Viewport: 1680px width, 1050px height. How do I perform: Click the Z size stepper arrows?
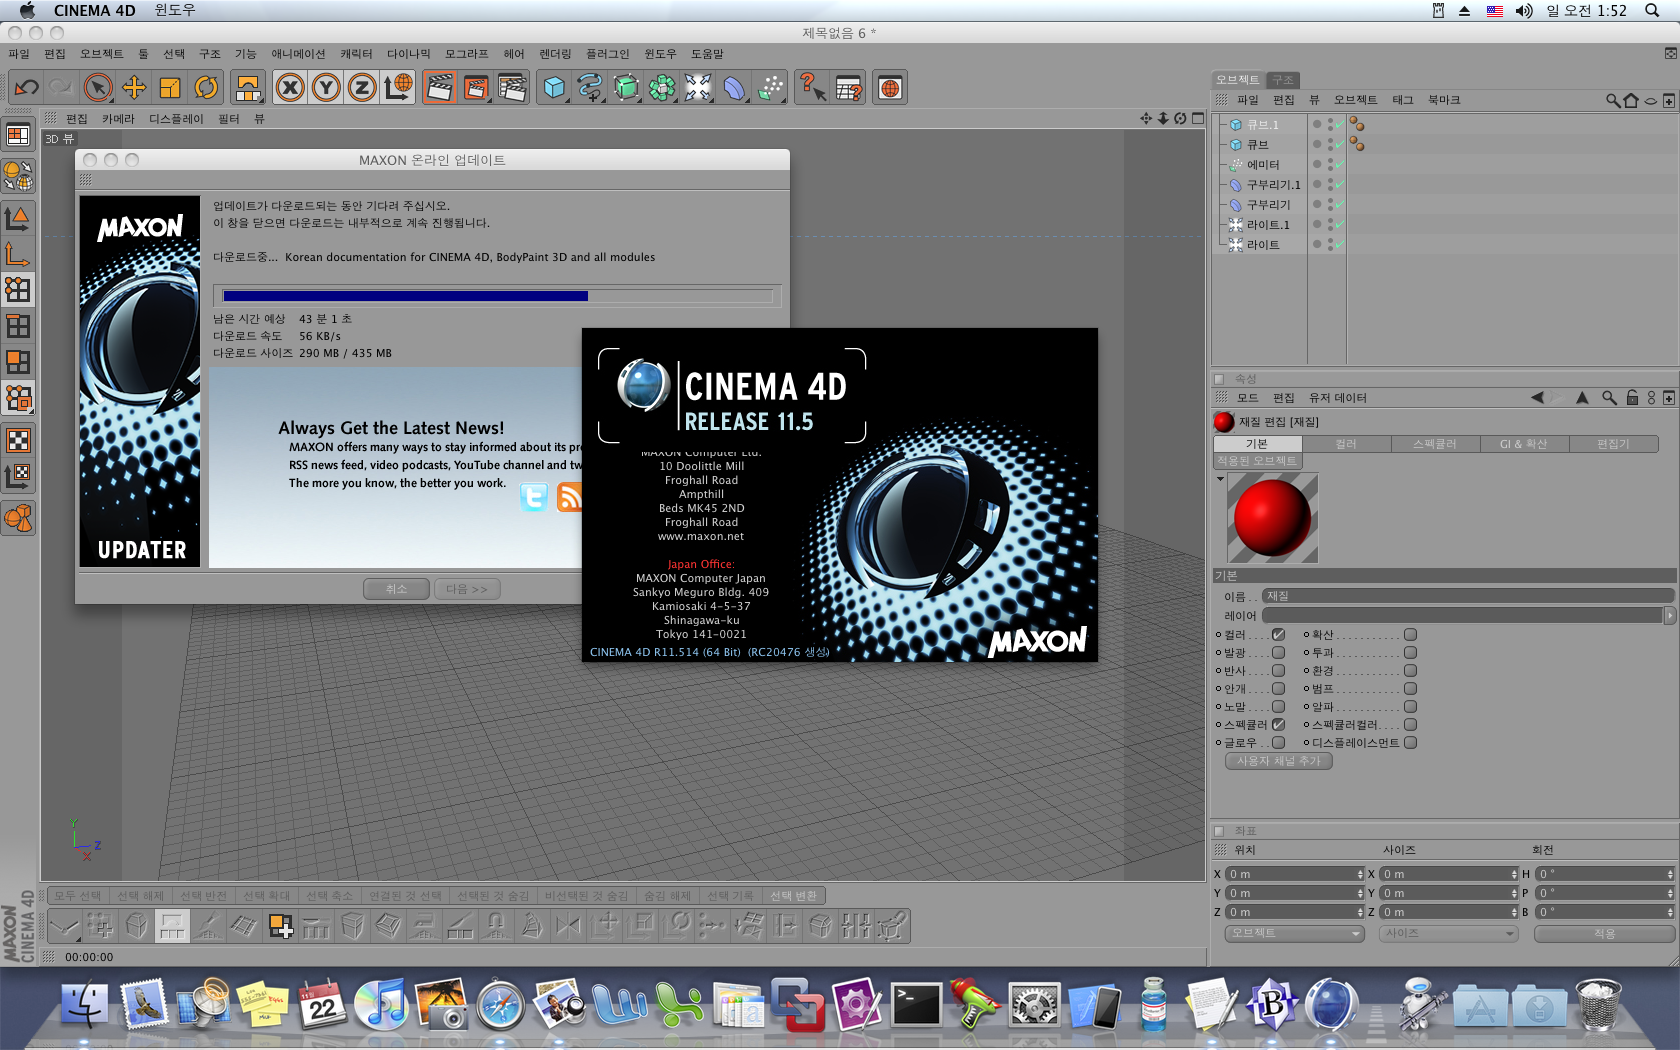[x=1514, y=912]
